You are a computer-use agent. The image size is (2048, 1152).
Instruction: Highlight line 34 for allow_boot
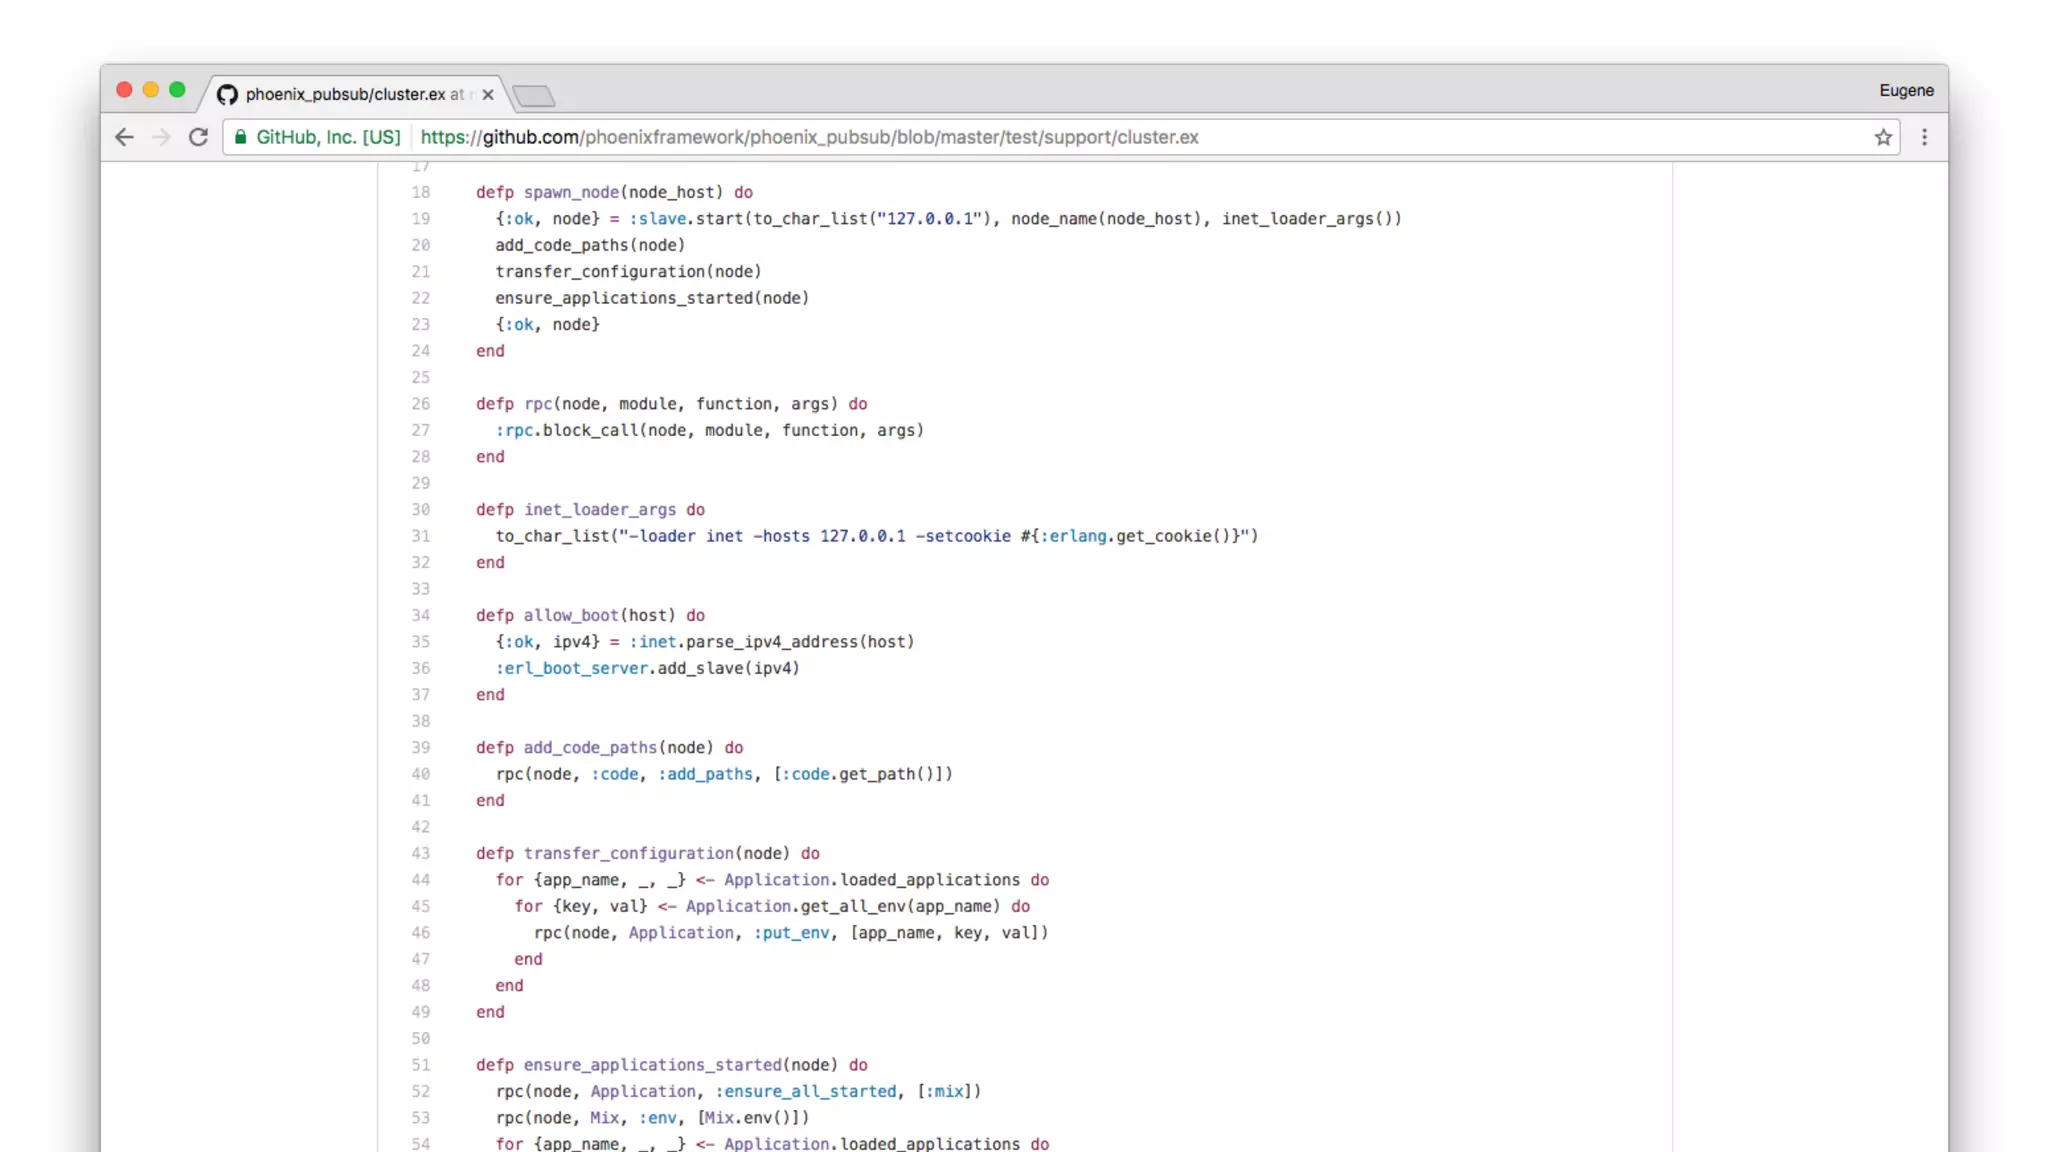[x=421, y=616]
